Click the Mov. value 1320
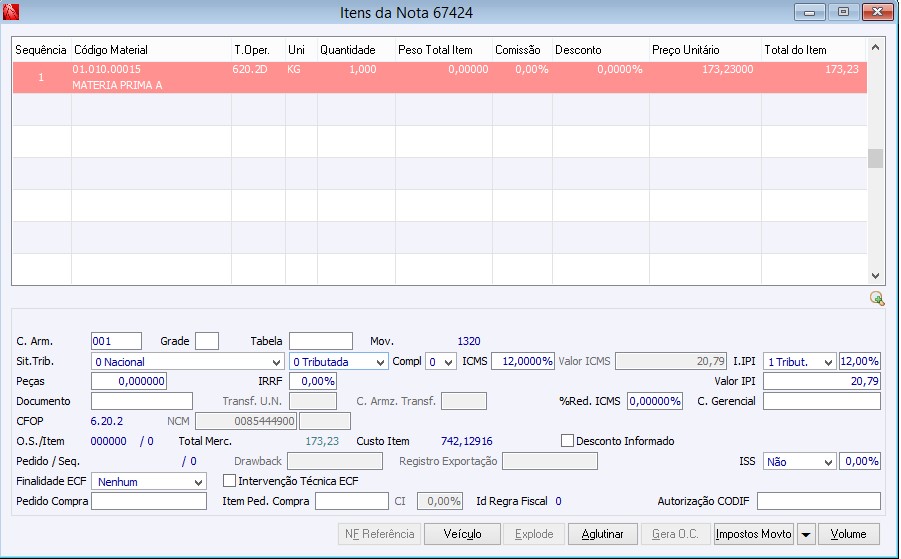This screenshot has height=559, width=901. 469,341
